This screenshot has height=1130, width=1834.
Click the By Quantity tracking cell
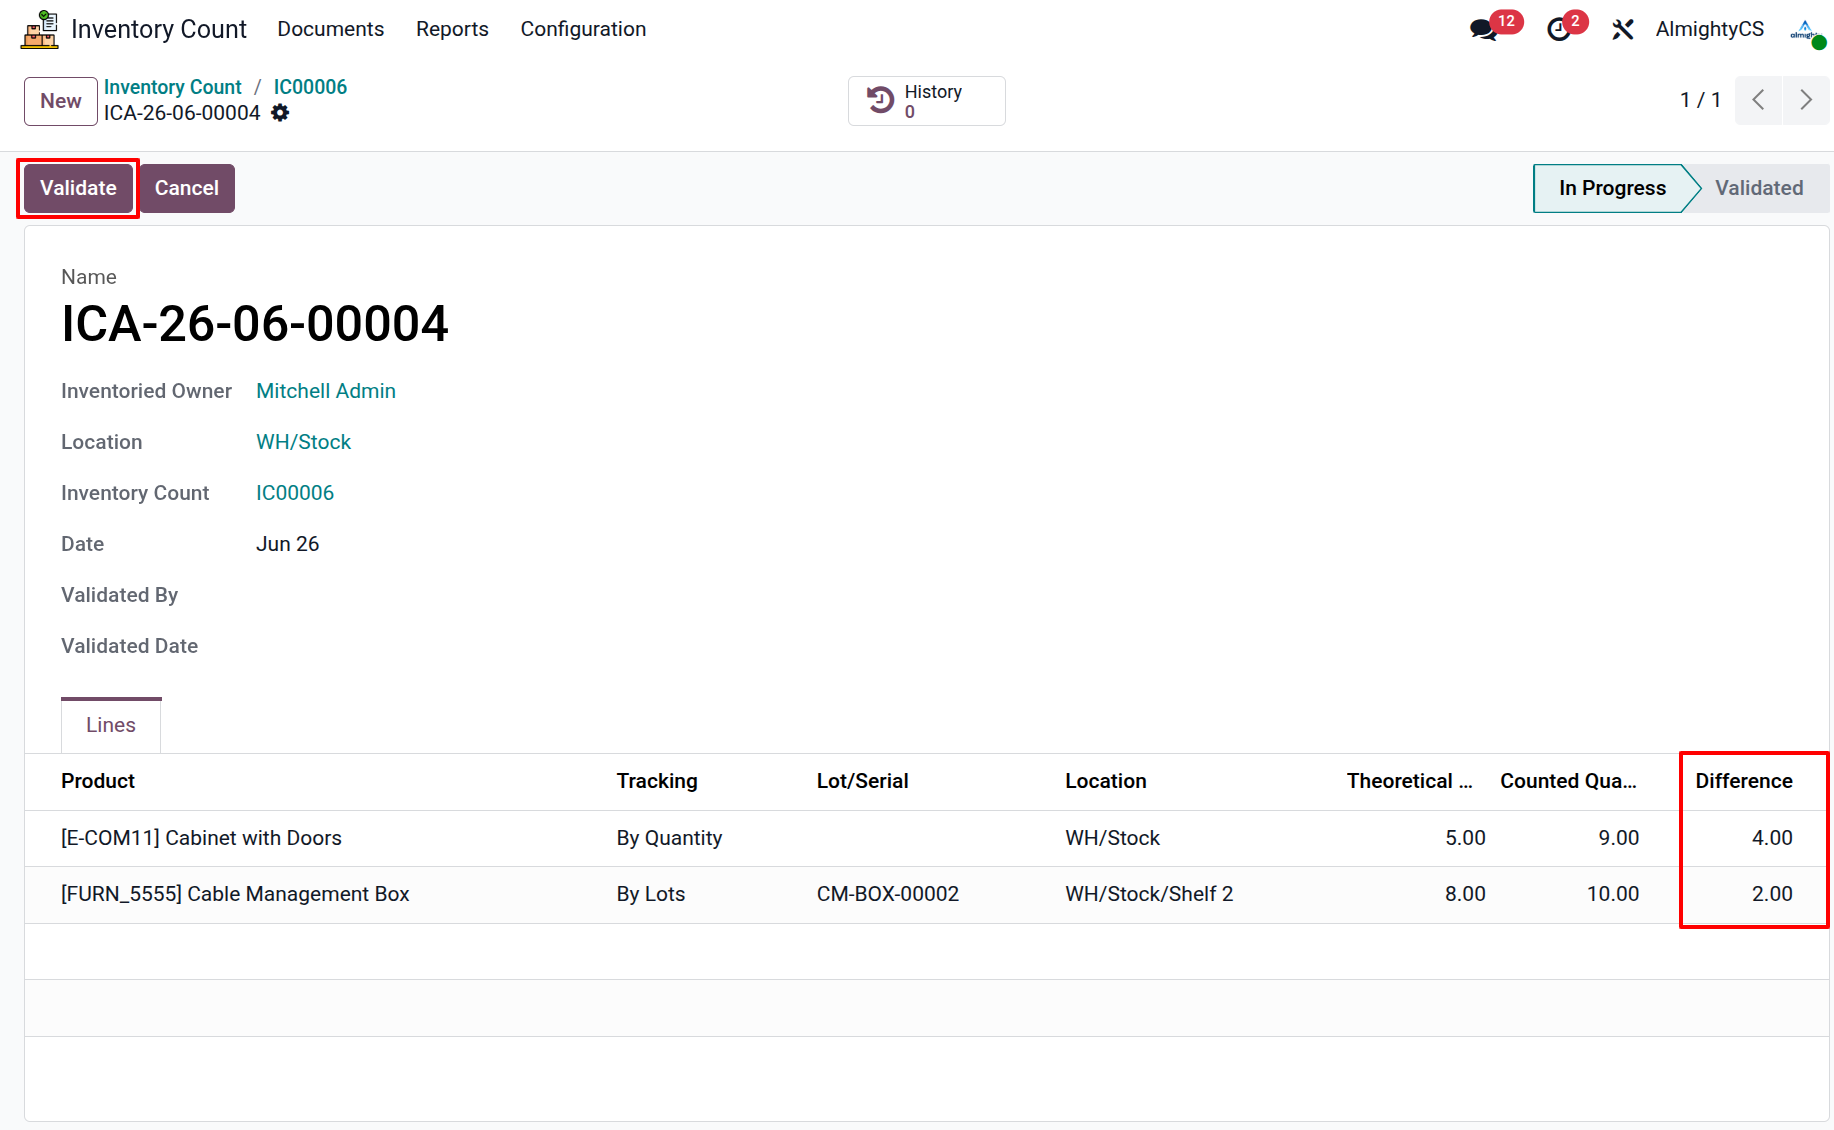(x=669, y=838)
